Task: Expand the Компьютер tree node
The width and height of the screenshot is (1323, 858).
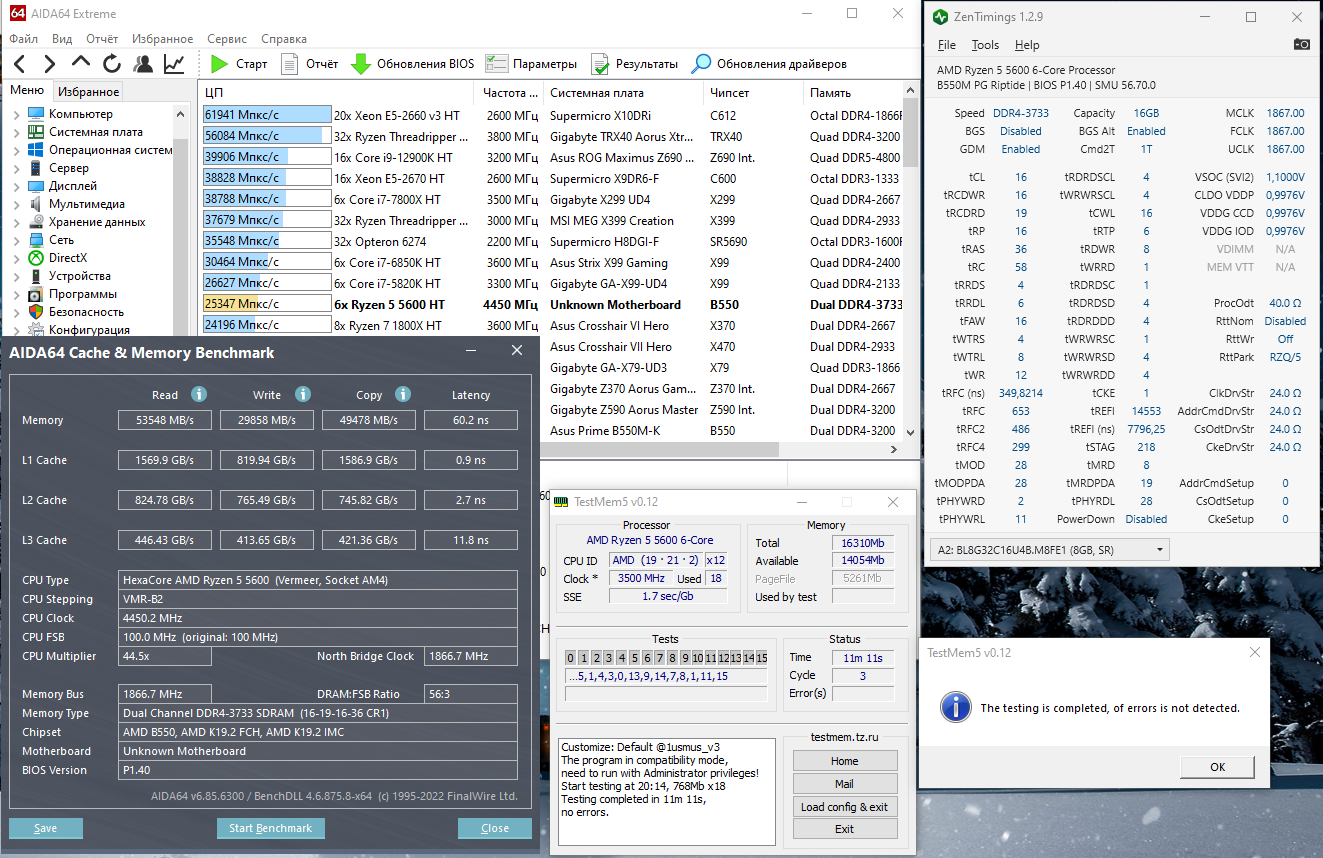Action: pos(16,114)
